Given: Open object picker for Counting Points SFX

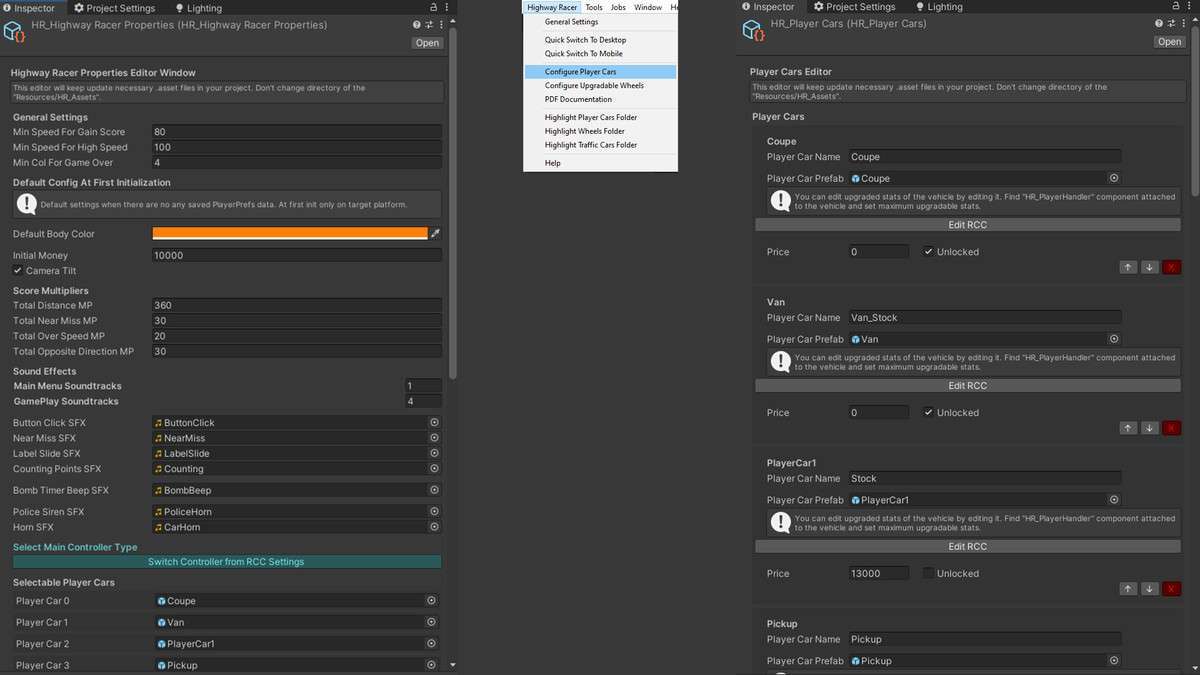Looking at the screenshot, I should click(x=435, y=468).
